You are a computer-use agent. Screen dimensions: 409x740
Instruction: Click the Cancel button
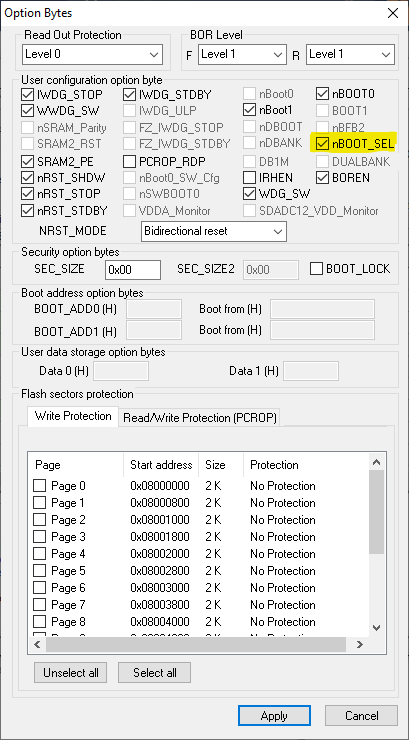[361, 716]
